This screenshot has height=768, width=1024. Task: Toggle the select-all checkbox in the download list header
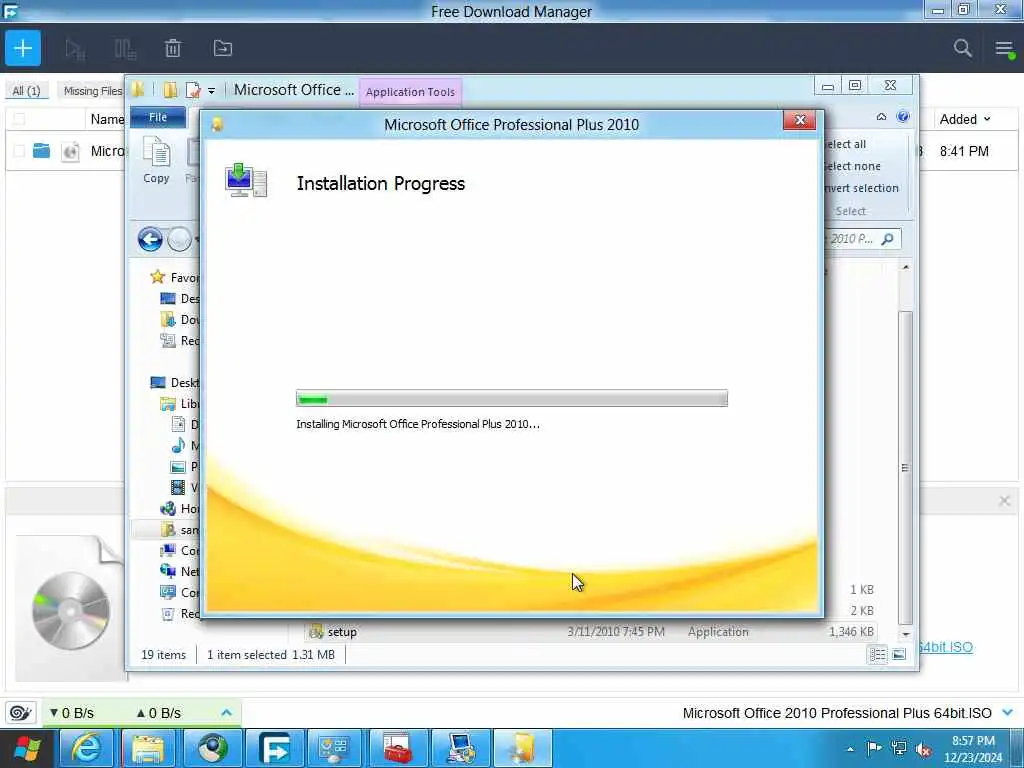[19, 119]
